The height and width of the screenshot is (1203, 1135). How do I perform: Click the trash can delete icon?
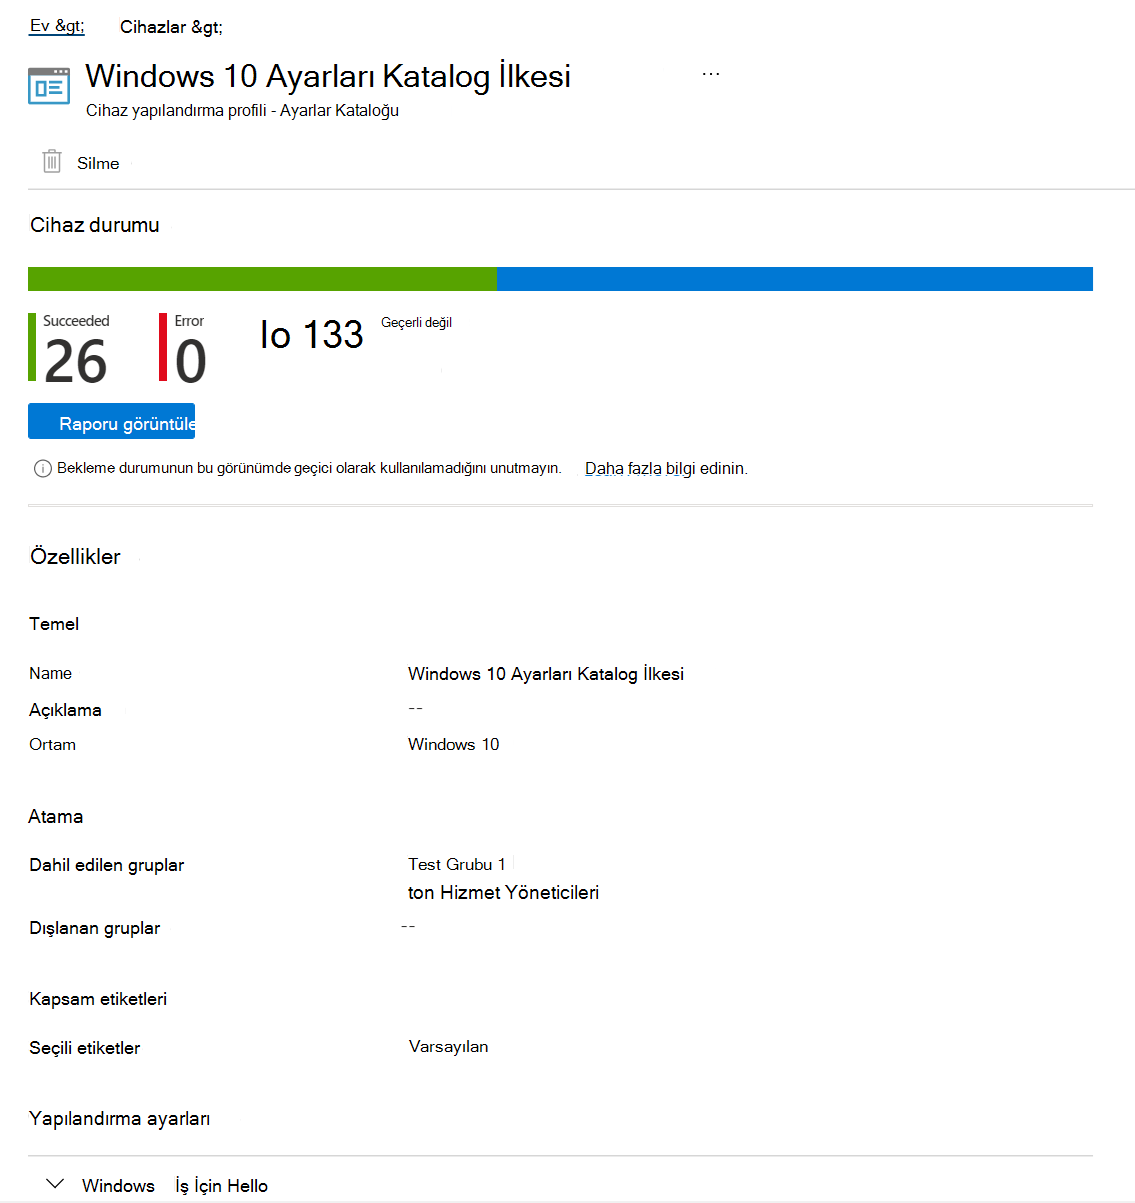click(52, 161)
